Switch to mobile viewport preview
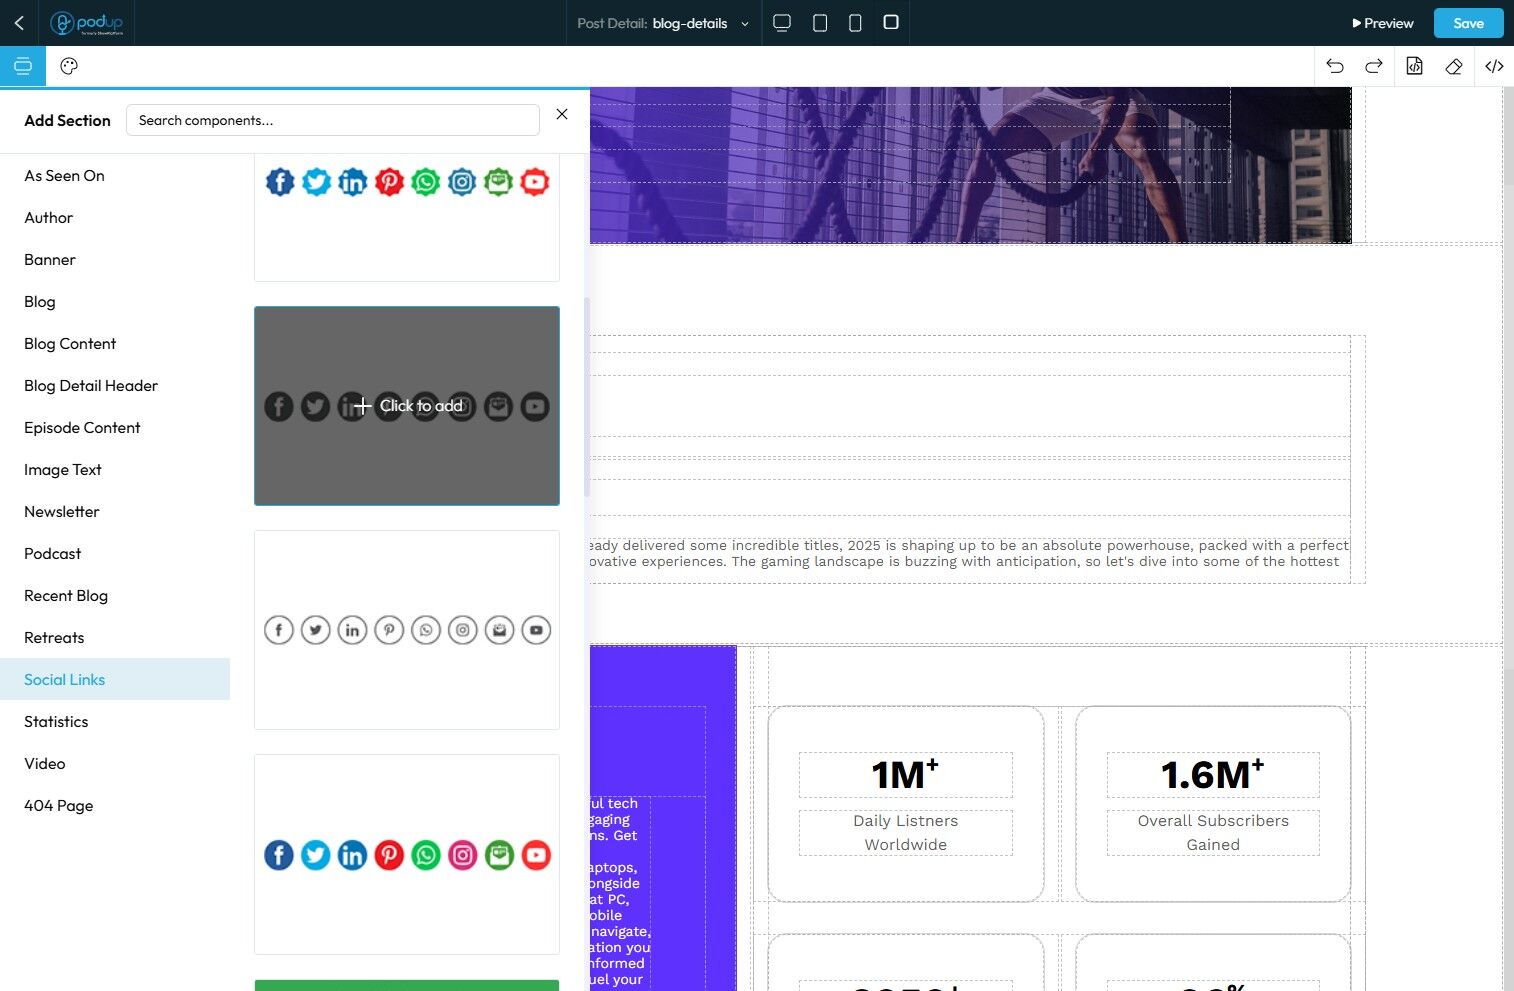This screenshot has width=1514, height=991. pyautogui.click(x=855, y=23)
